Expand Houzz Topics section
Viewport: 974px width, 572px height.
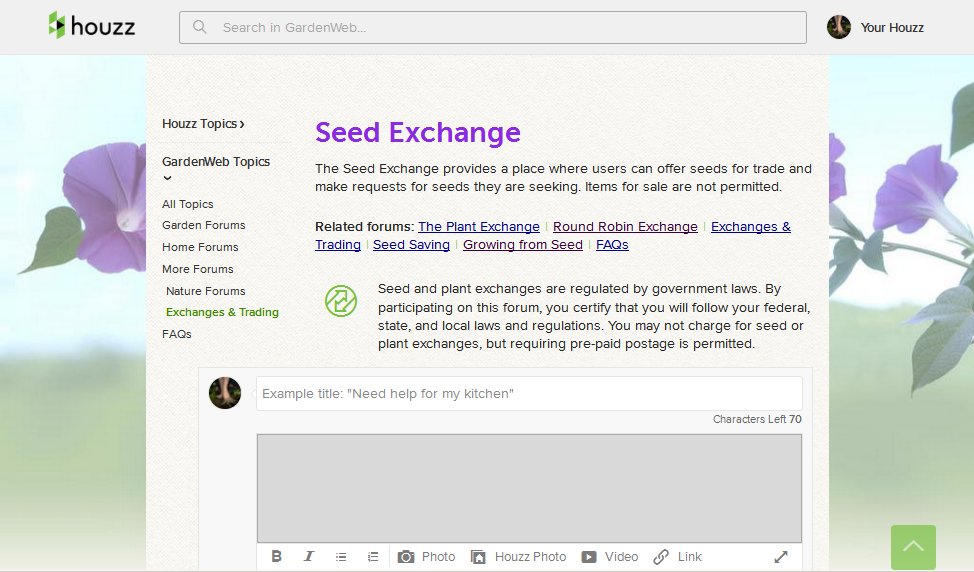[203, 124]
